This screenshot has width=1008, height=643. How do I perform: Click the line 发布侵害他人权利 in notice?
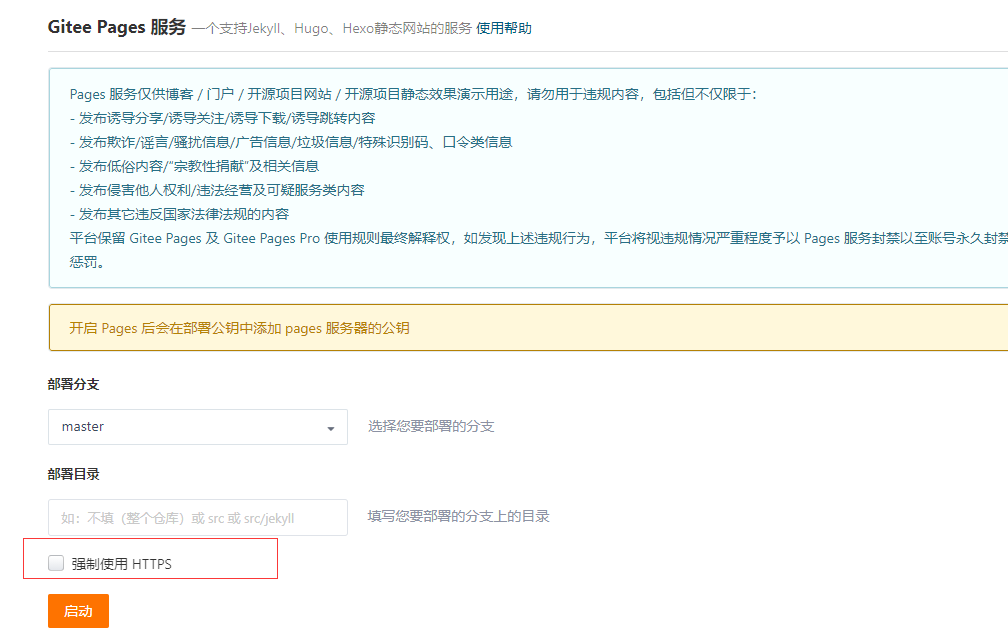pyautogui.click(x=217, y=190)
